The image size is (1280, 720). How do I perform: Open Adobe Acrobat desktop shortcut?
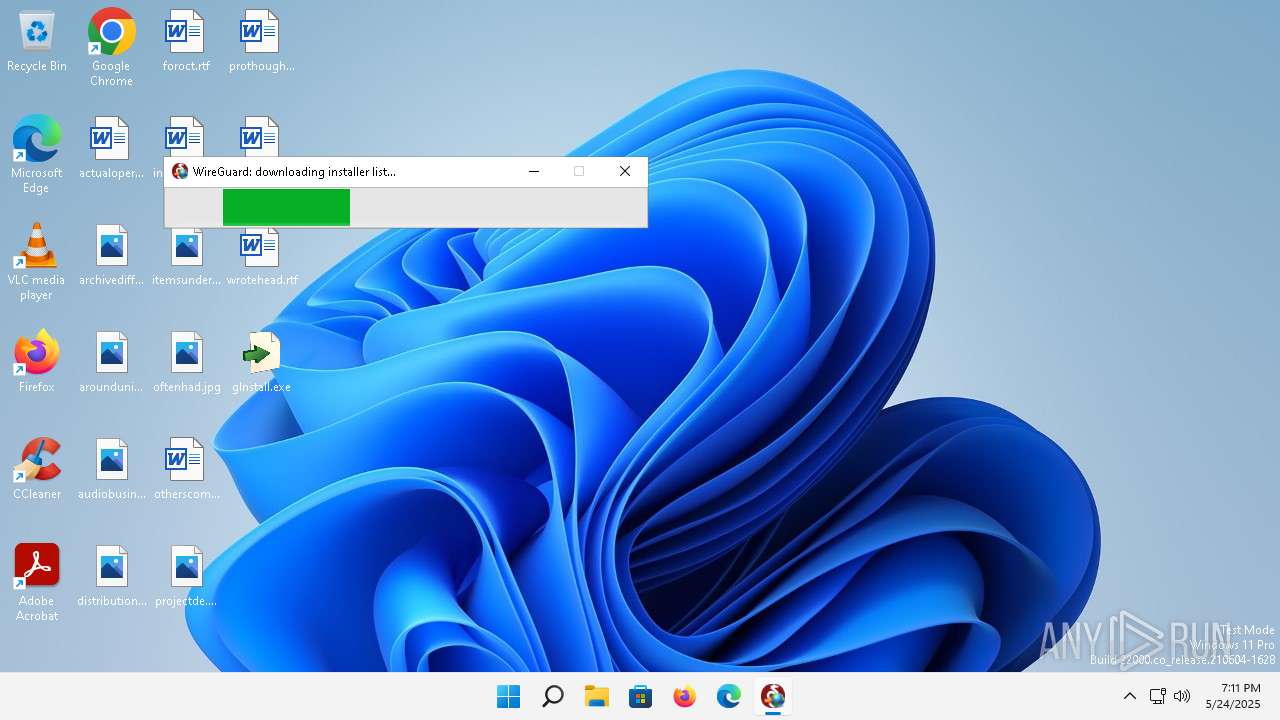[x=37, y=582]
